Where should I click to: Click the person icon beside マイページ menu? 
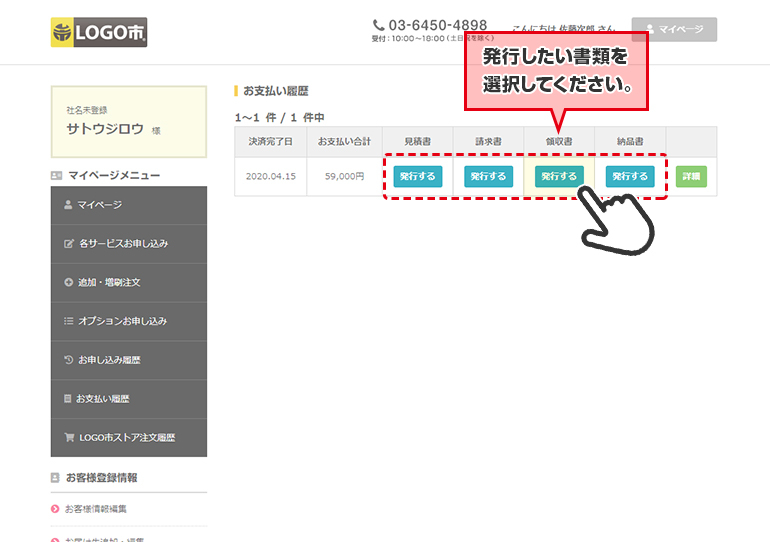(68, 205)
